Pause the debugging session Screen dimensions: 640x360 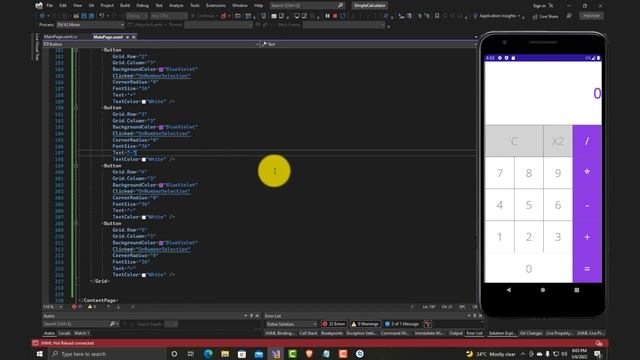click(x=327, y=16)
